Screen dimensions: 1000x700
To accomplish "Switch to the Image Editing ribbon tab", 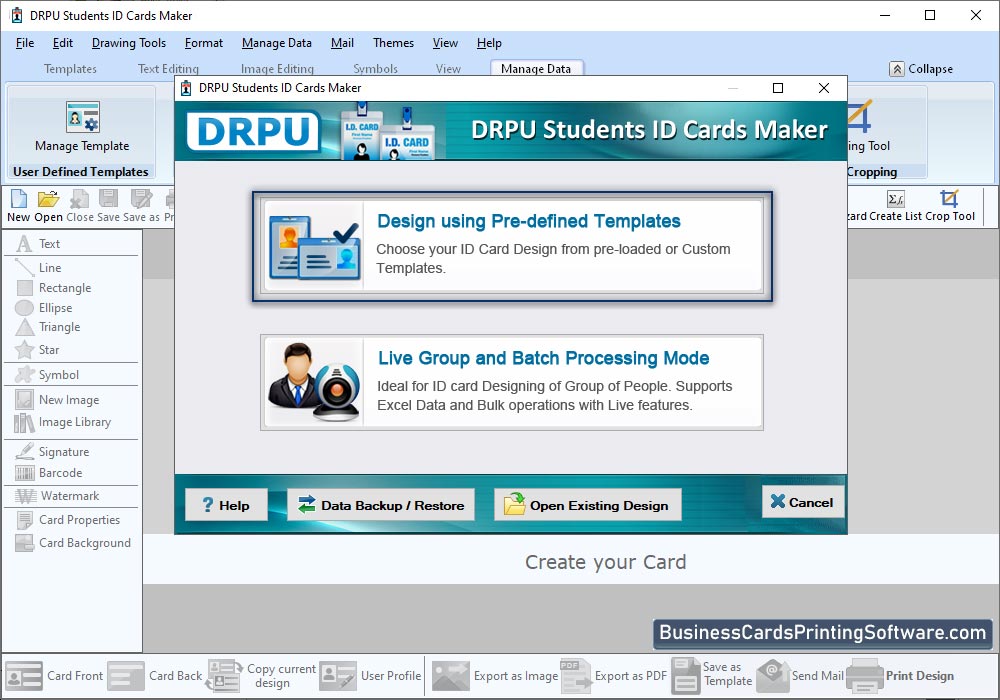I will pos(277,69).
